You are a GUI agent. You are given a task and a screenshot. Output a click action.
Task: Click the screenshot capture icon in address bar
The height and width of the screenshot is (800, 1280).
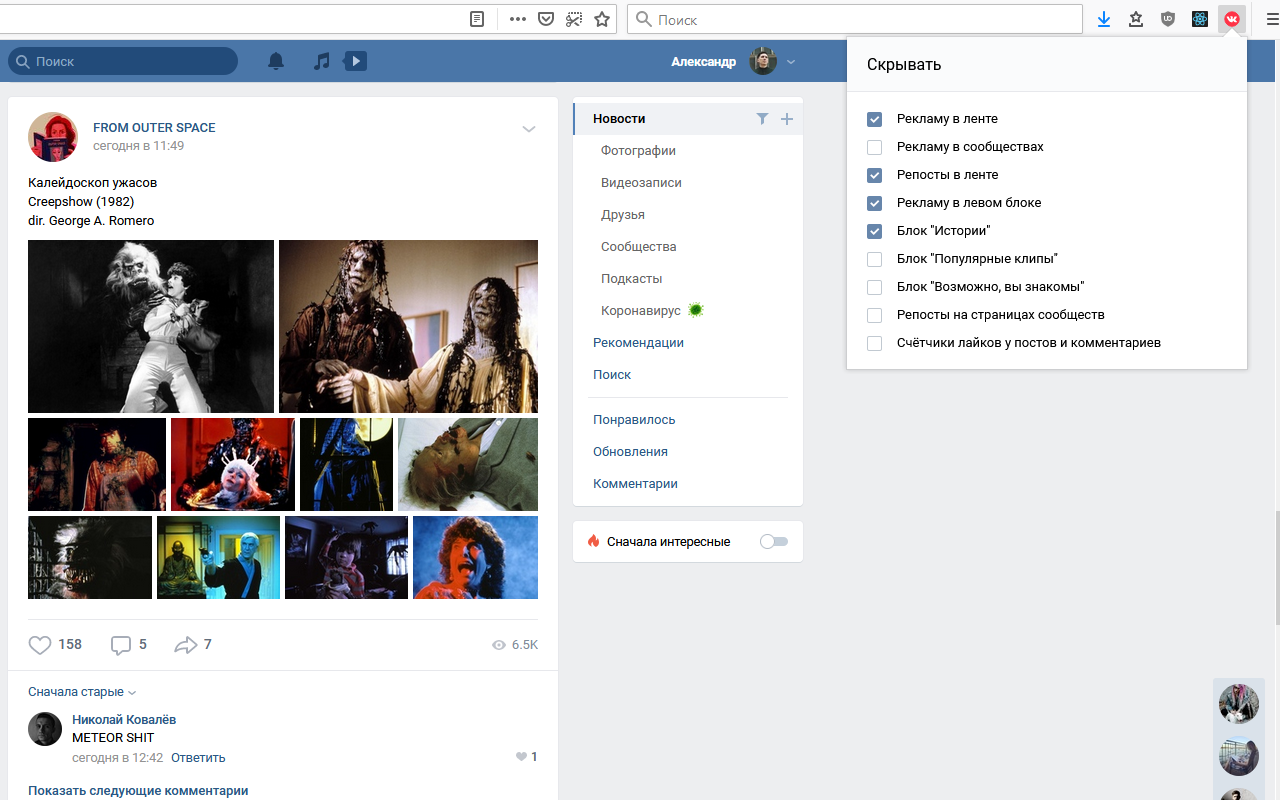pyautogui.click(x=574, y=19)
